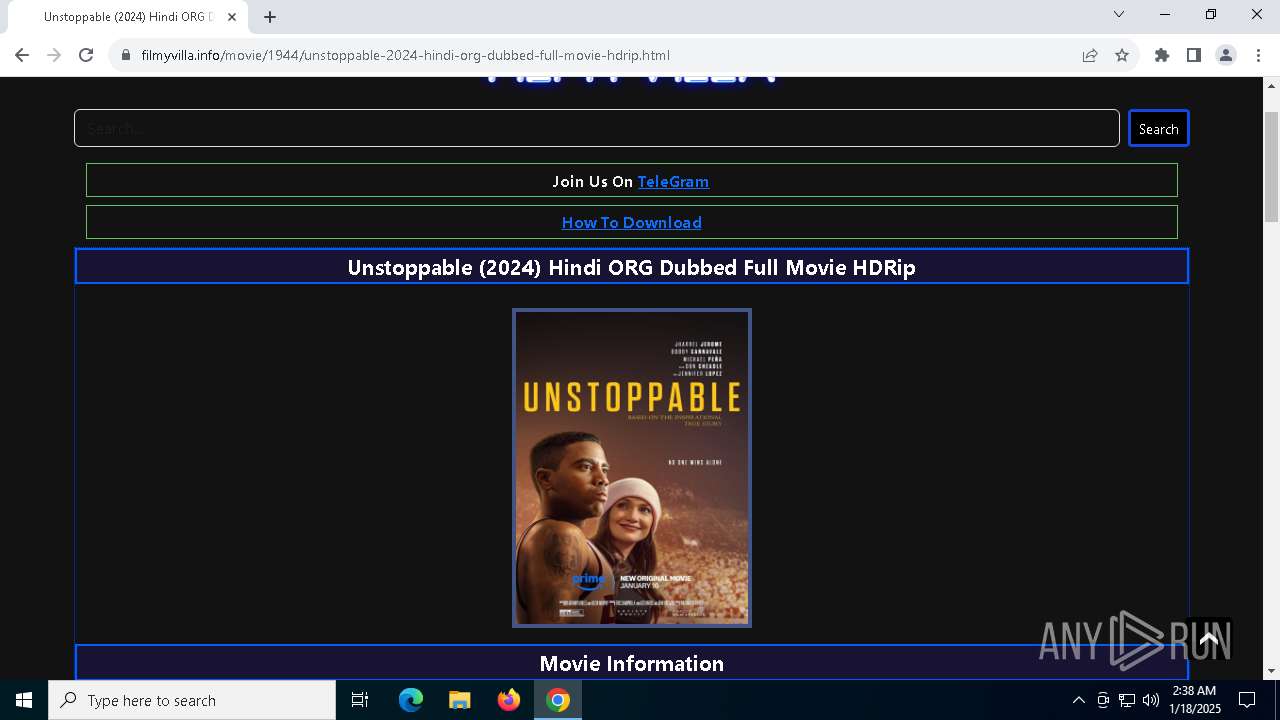The width and height of the screenshot is (1280, 720).
Task: Launch Microsoft Edge from taskbar
Action: [411, 700]
